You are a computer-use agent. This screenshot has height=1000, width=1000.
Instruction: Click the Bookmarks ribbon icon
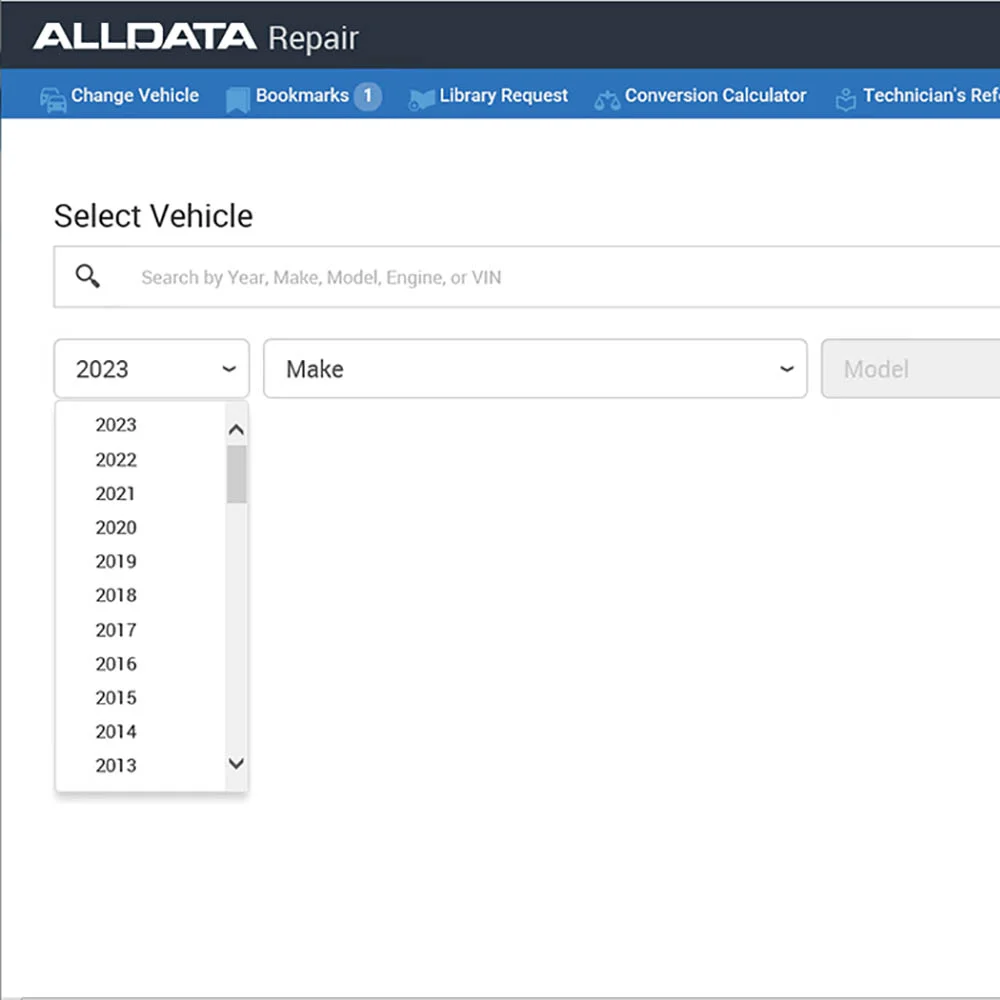[237, 99]
